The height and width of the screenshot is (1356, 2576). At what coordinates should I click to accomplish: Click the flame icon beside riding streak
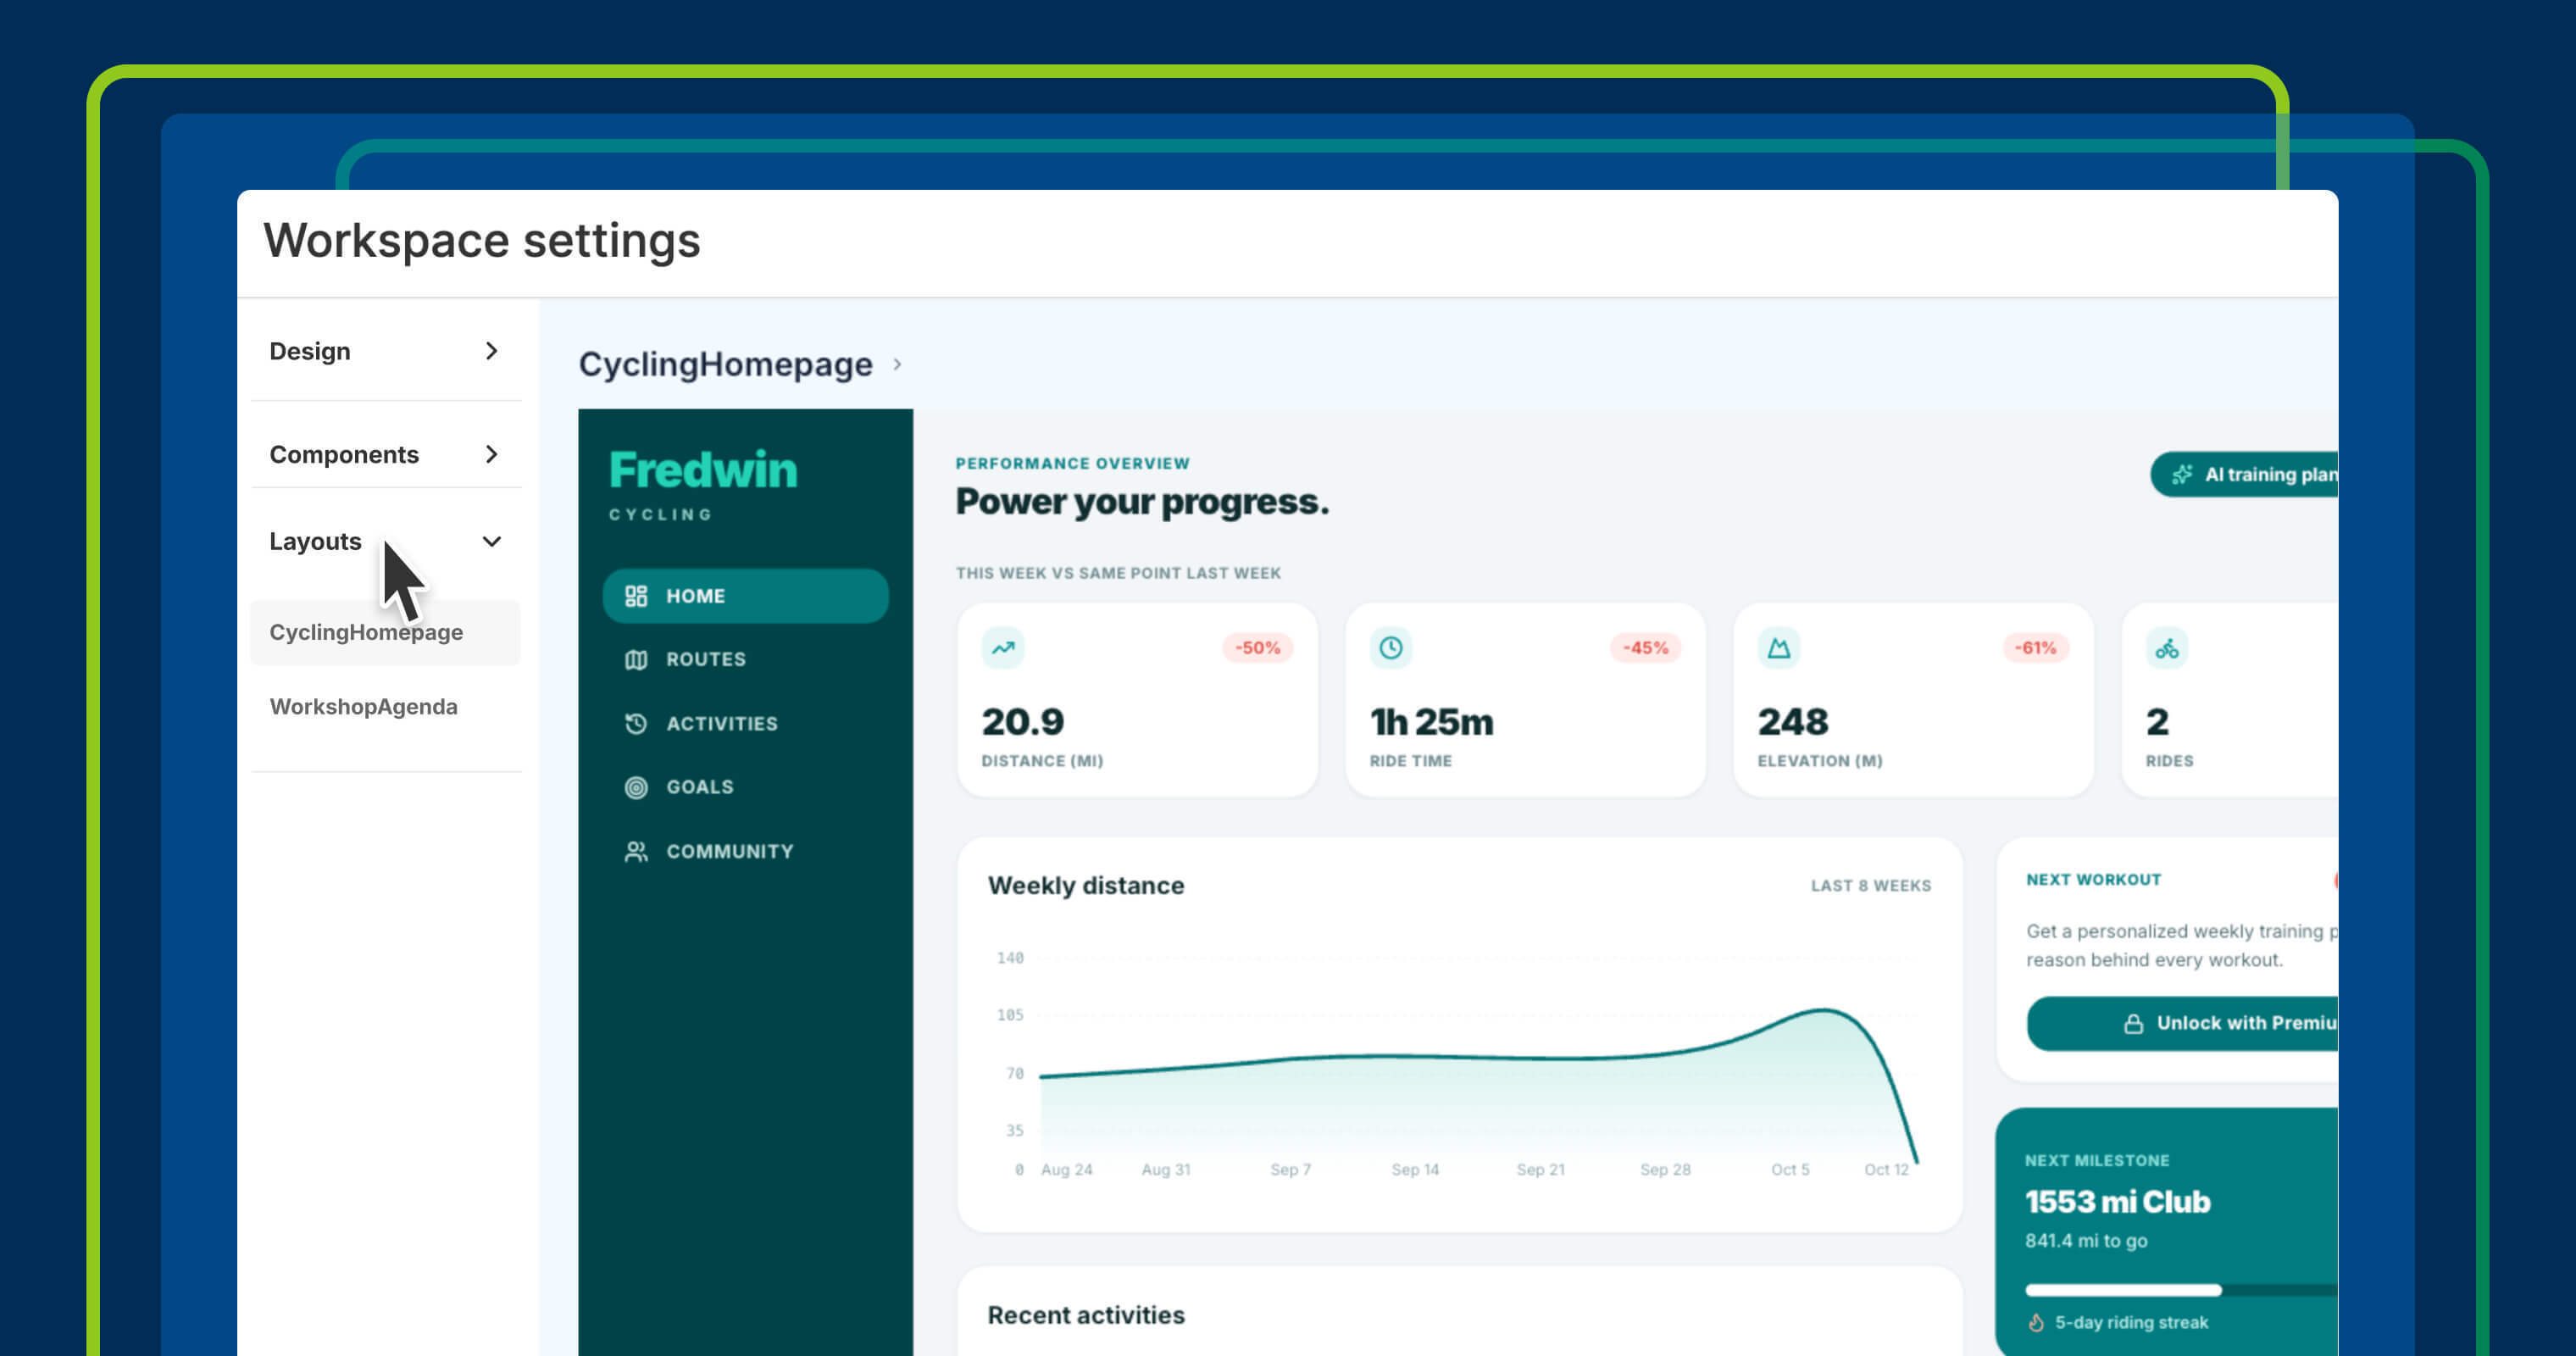2036,1322
